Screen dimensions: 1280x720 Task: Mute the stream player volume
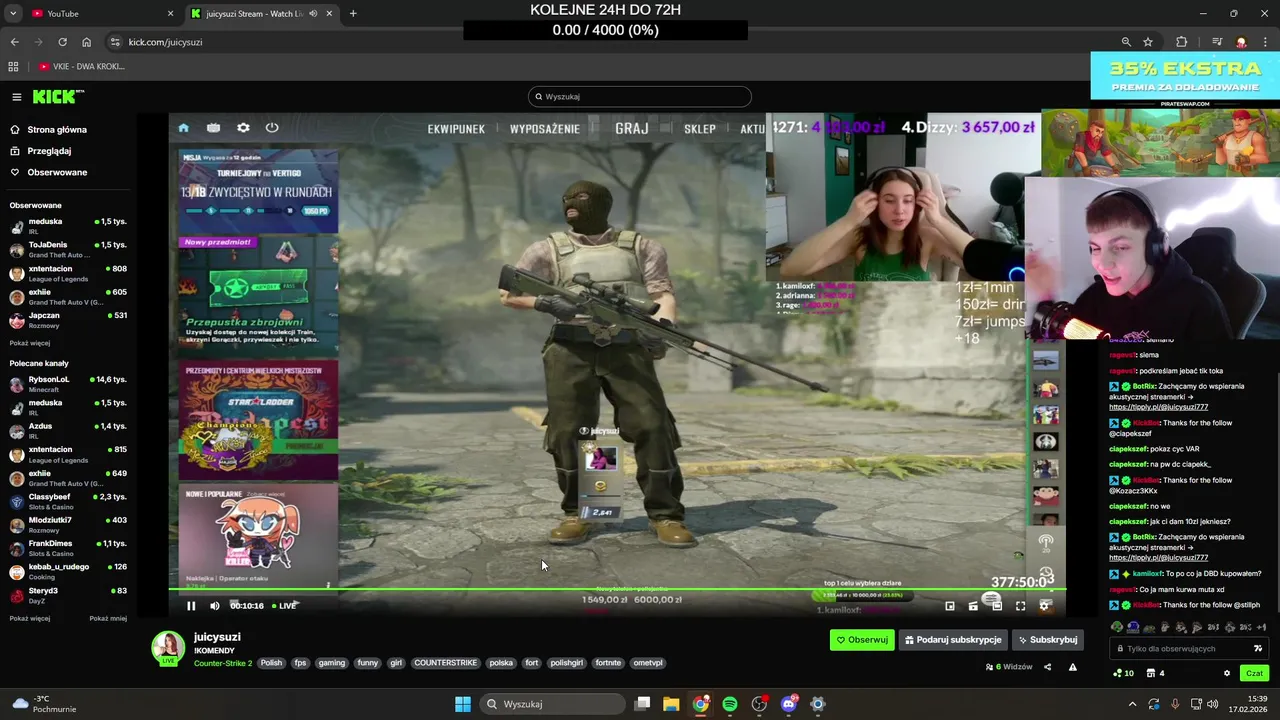pyautogui.click(x=214, y=606)
